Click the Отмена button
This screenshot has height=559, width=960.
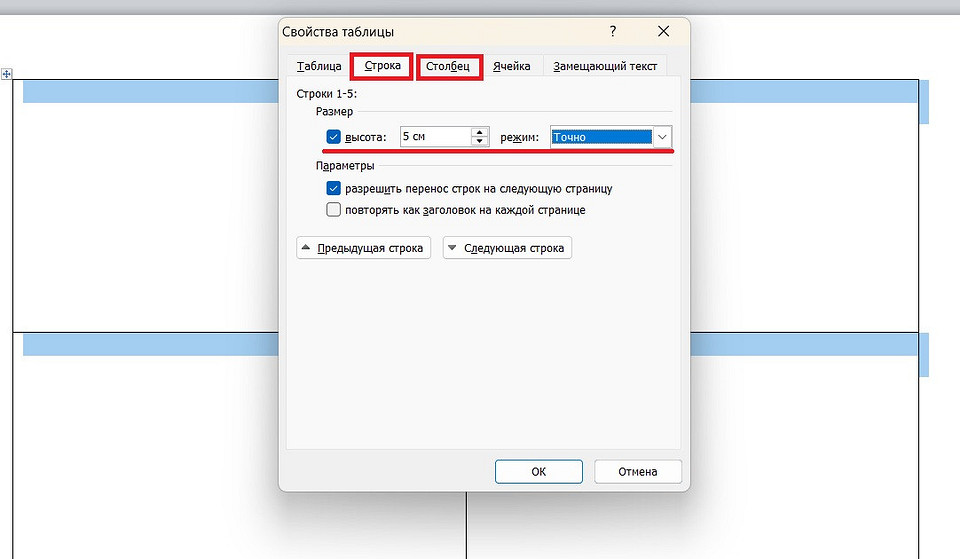[638, 471]
